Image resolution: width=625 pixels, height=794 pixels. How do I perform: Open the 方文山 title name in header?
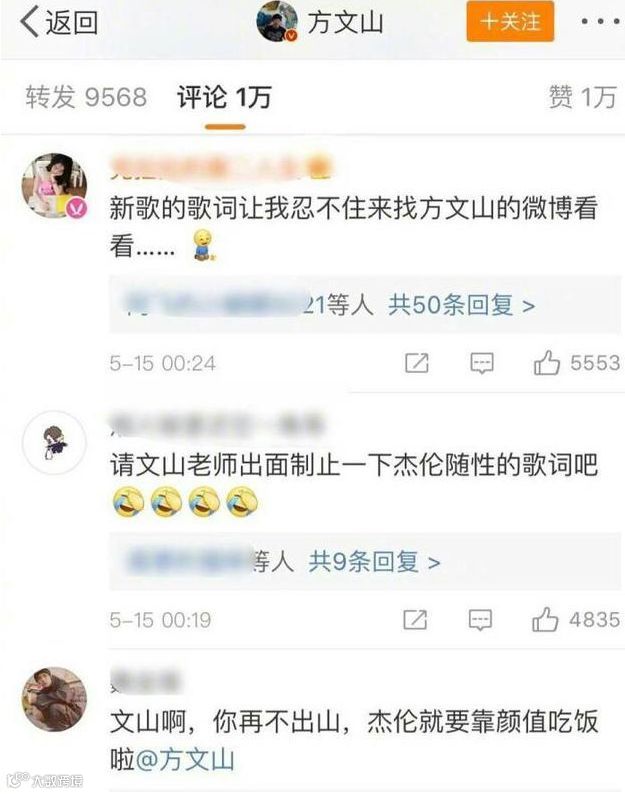[x=345, y=23]
